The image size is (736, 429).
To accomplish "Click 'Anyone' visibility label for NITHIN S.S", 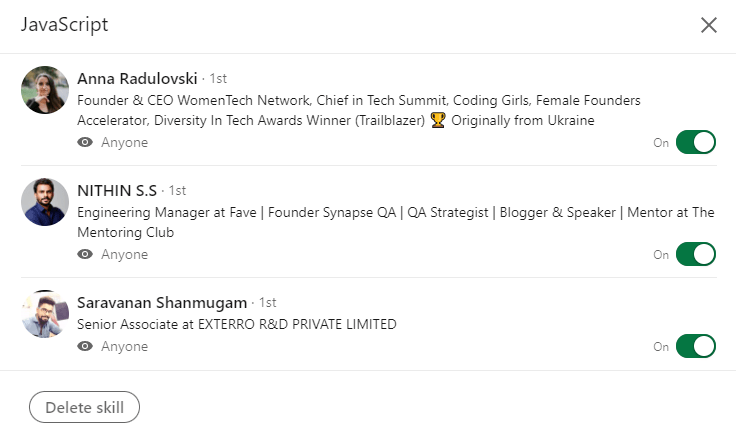I will [x=124, y=255].
